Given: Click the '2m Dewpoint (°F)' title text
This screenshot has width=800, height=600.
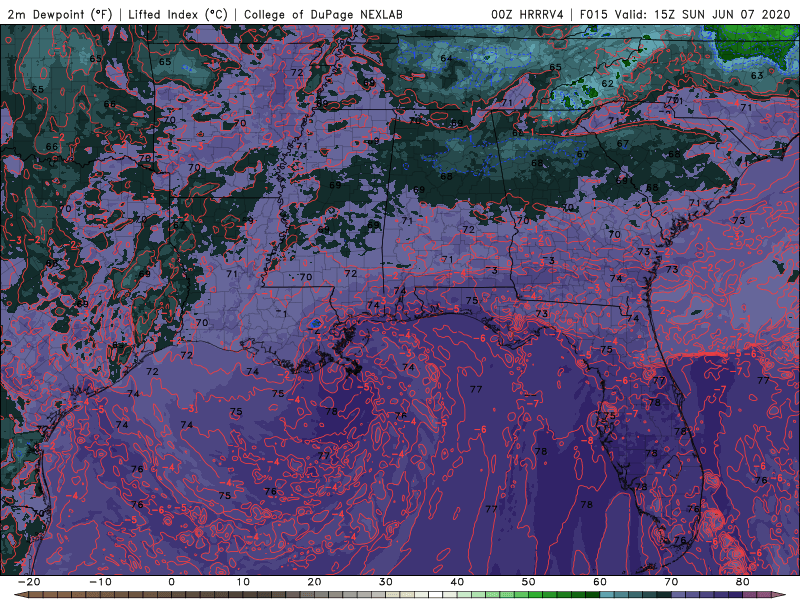Looking at the screenshot, I should (x=60, y=14).
